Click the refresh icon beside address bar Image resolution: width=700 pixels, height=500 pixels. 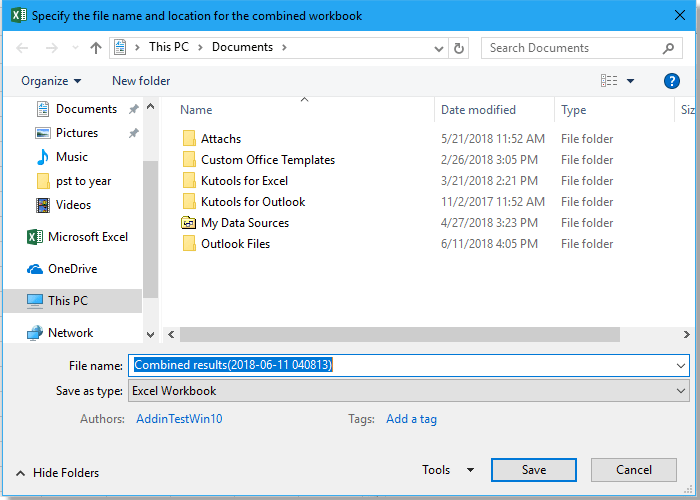pyautogui.click(x=459, y=48)
